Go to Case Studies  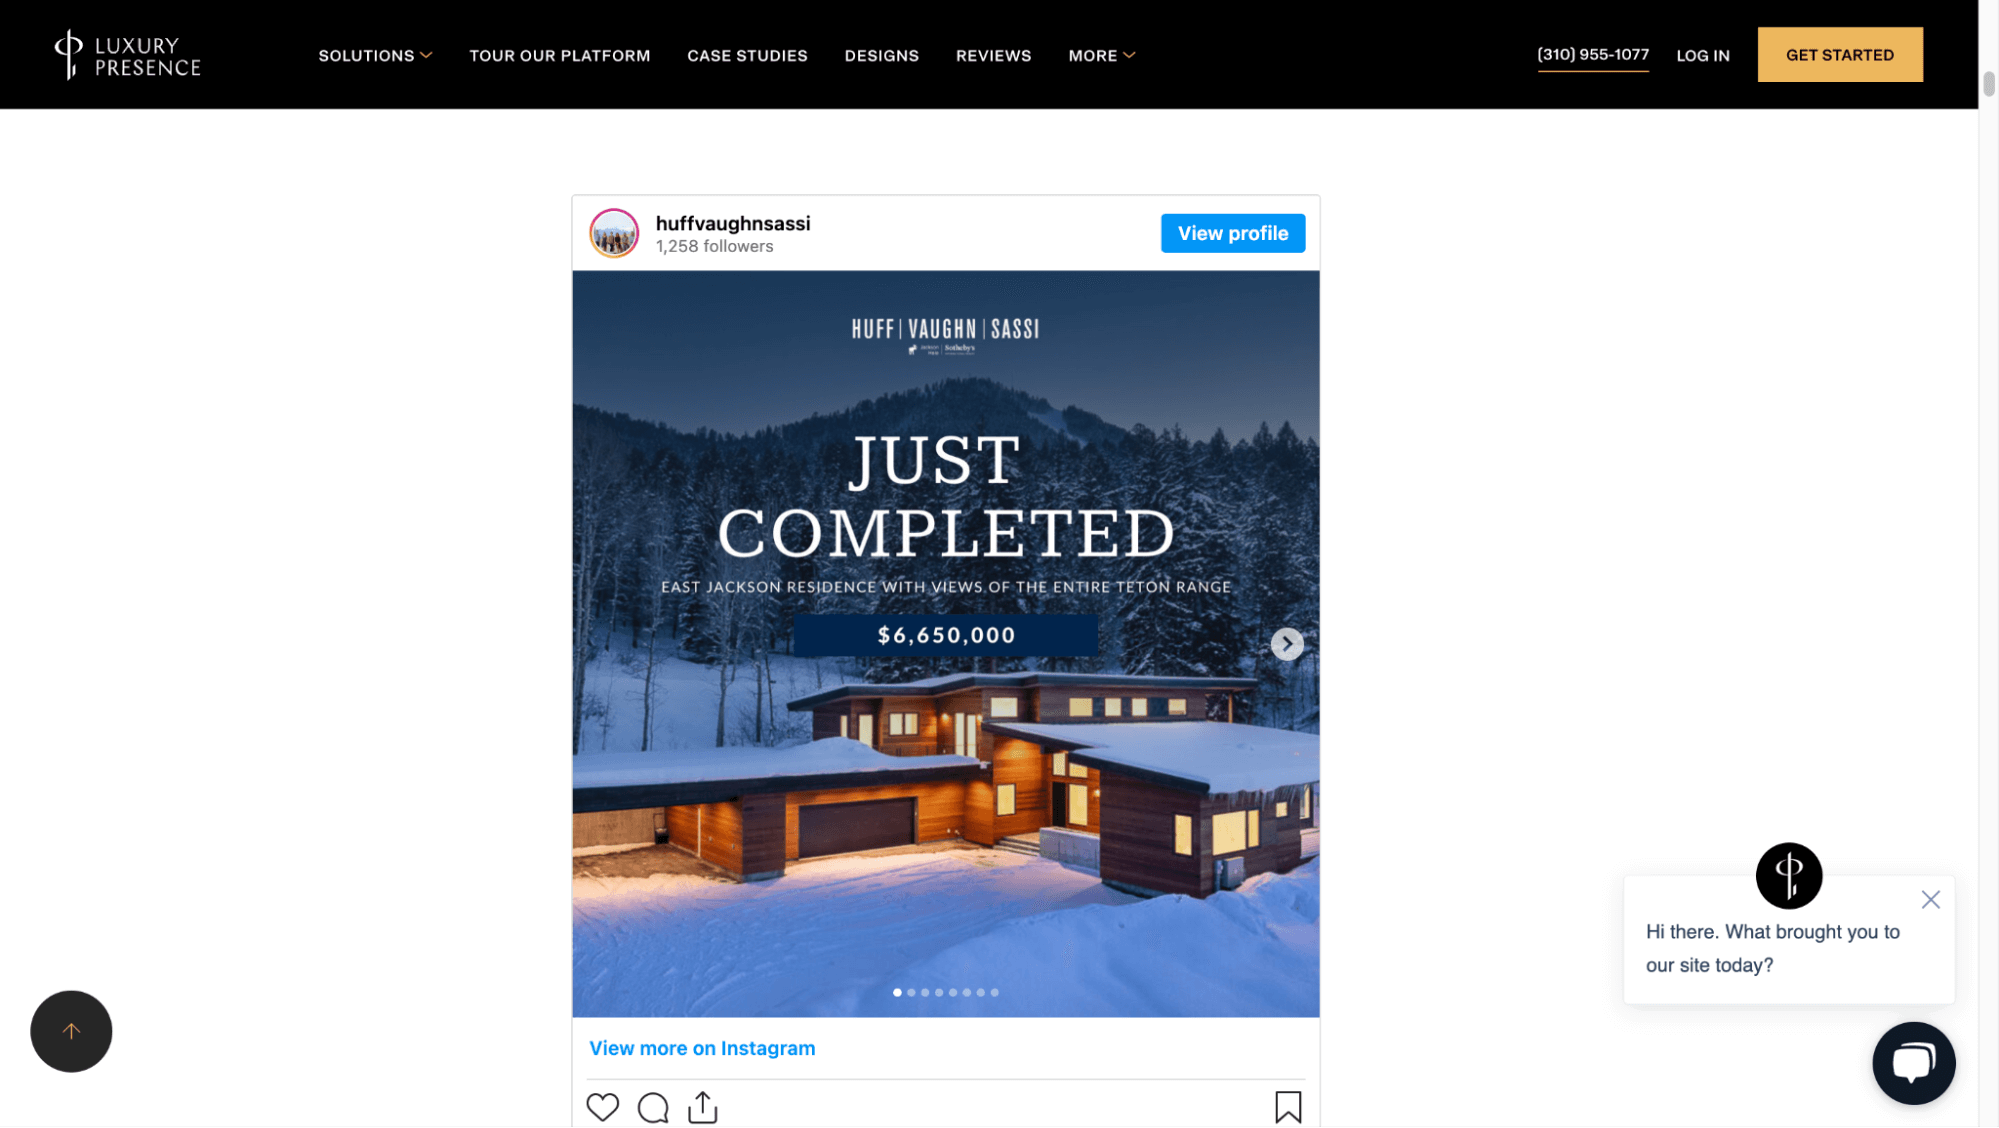tap(747, 56)
